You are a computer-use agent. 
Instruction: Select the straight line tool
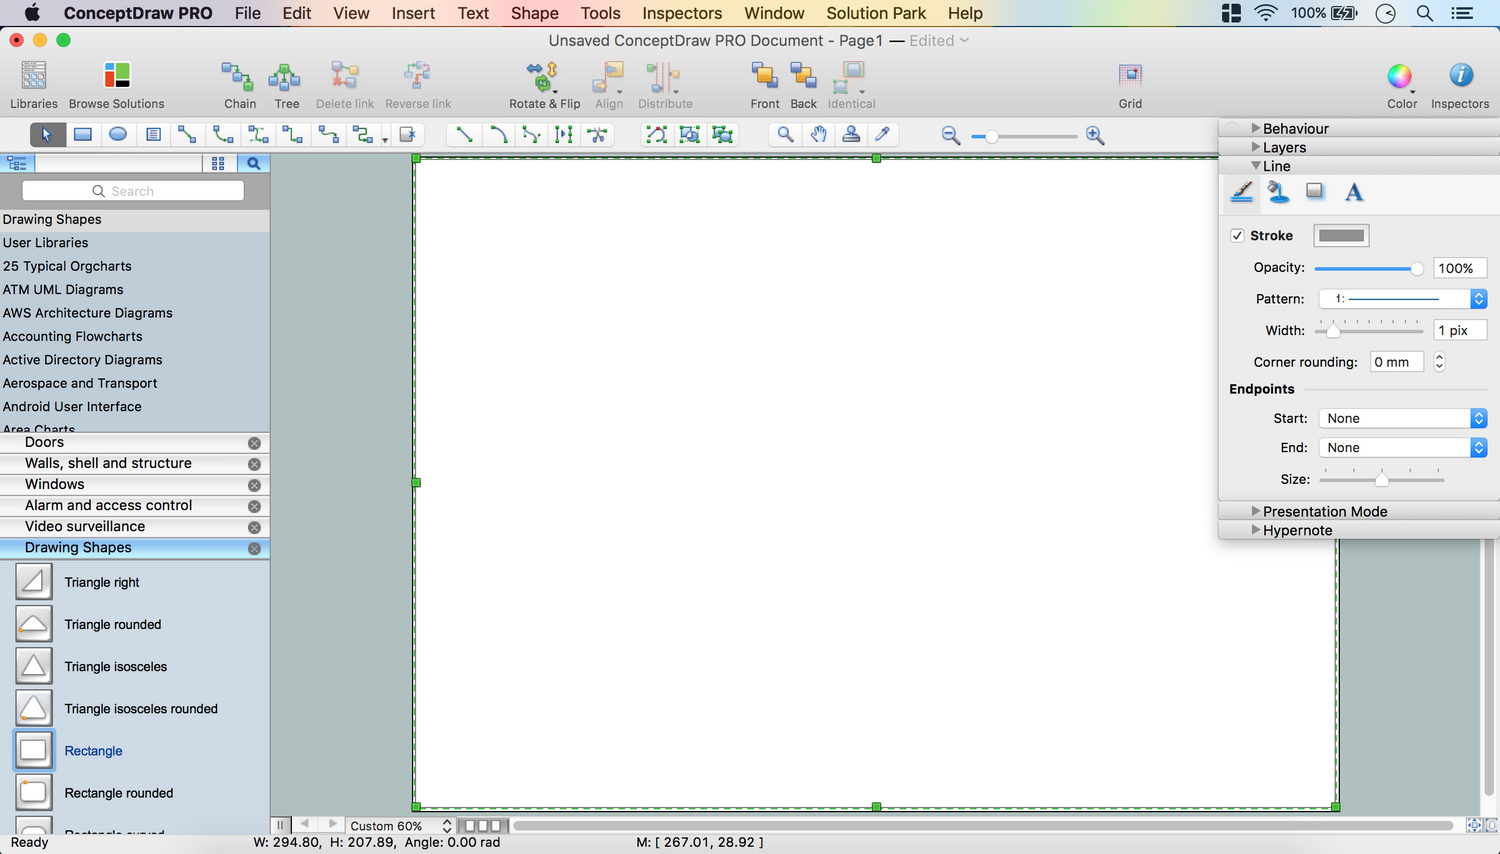coord(464,135)
